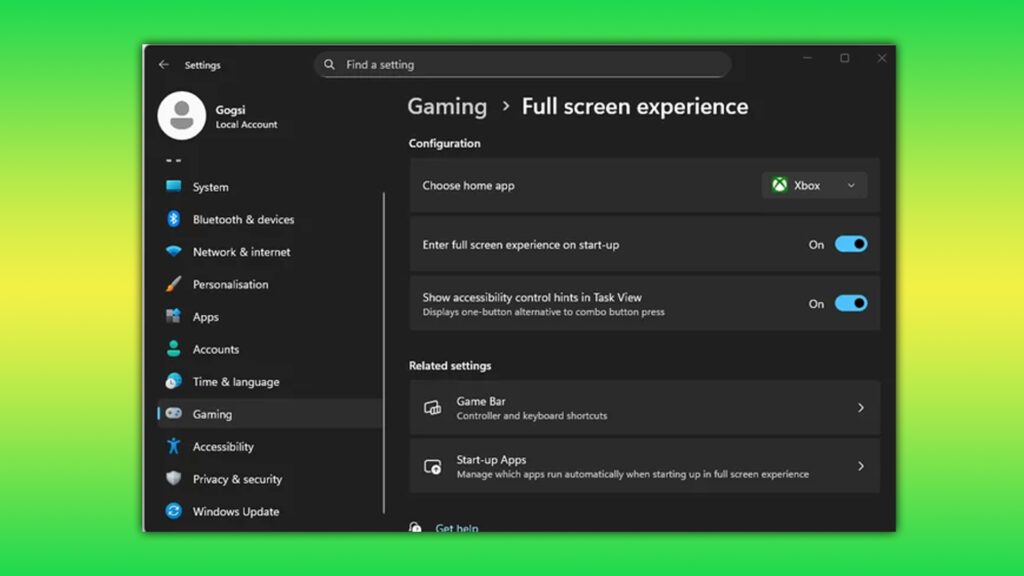Select Time & language category
1024x576 pixels.
269,381
